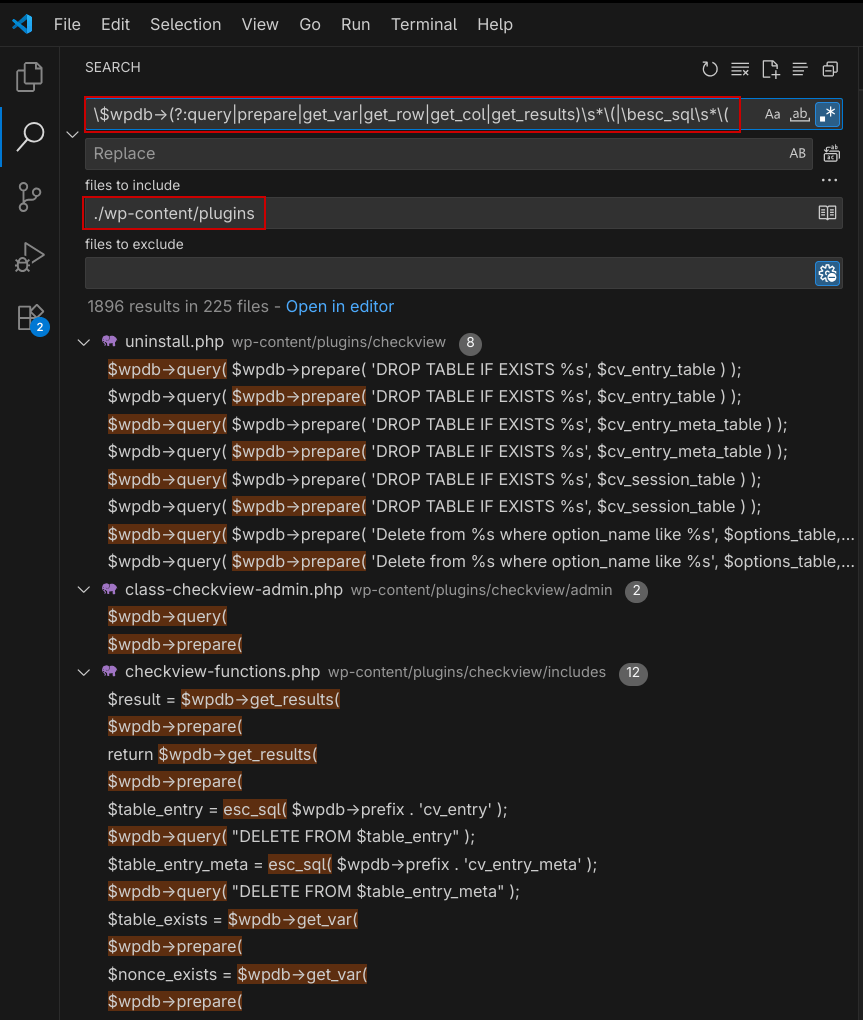This screenshot has height=1020, width=863.
Task: Open the Selection menu
Action: [185, 24]
